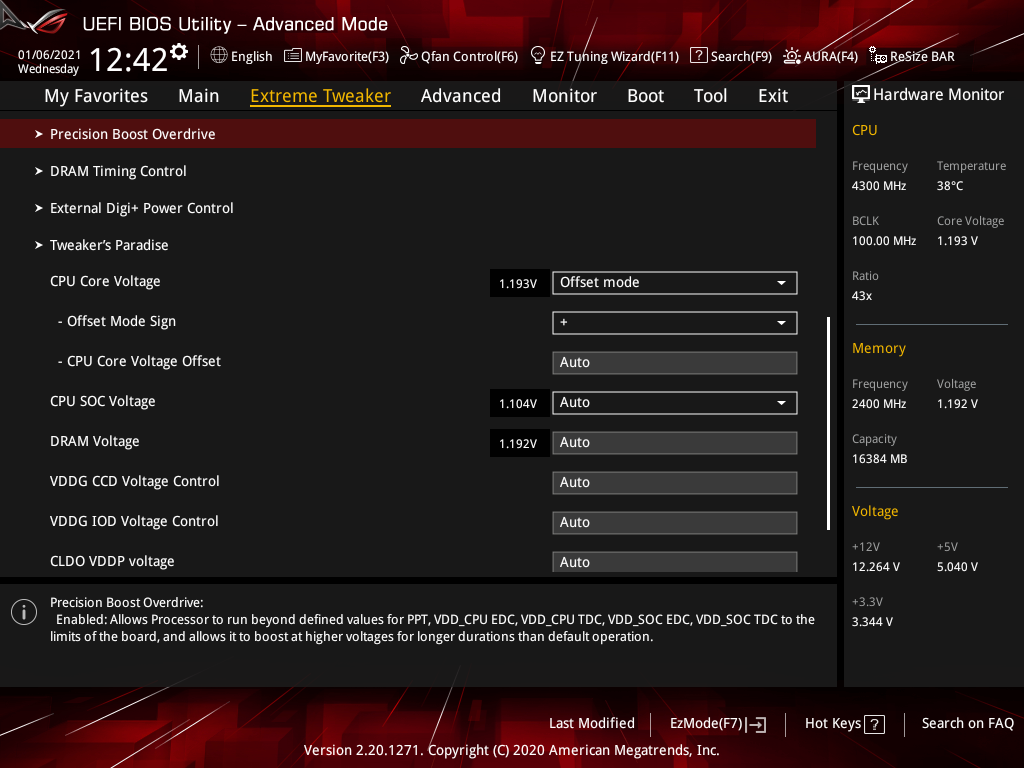Click the 01/06/2021 date

[x=49, y=55]
